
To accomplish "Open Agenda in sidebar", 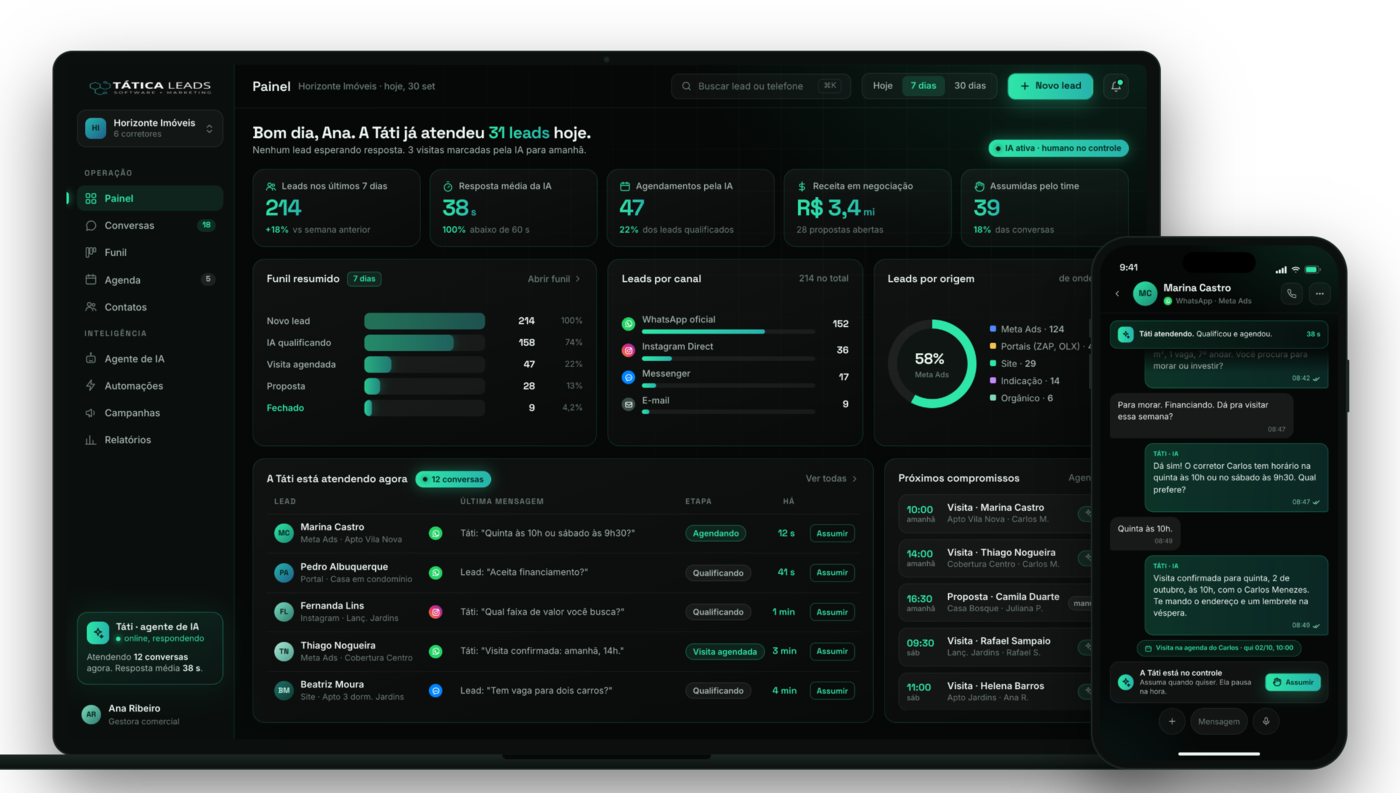I will [x=150, y=280].
